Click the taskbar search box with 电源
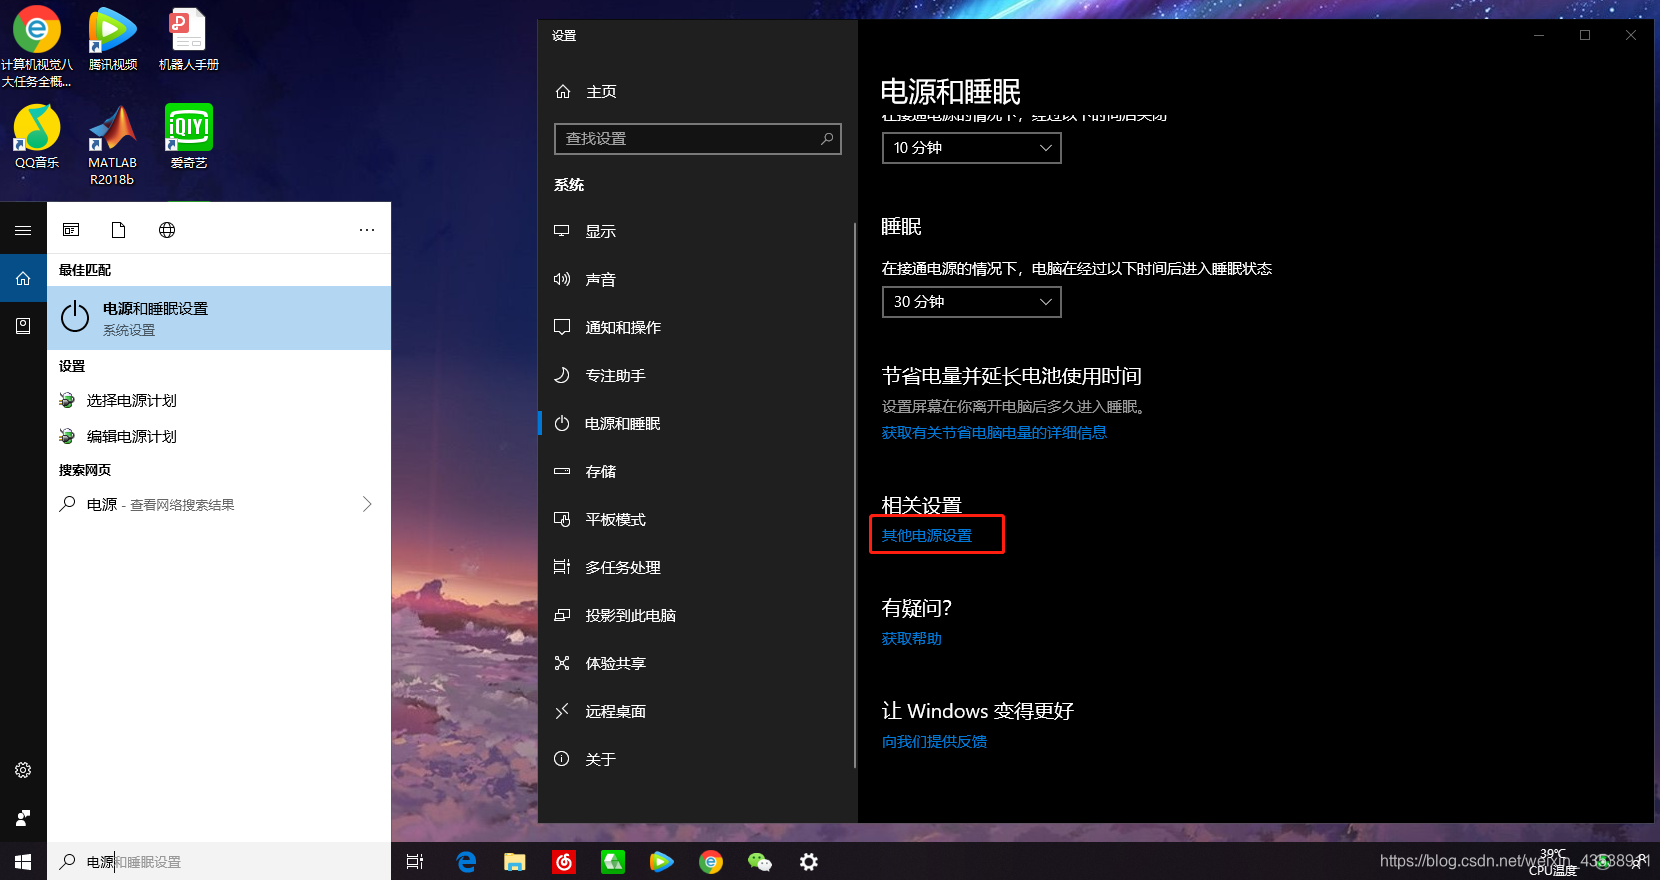The height and width of the screenshot is (880, 1660). (219, 862)
